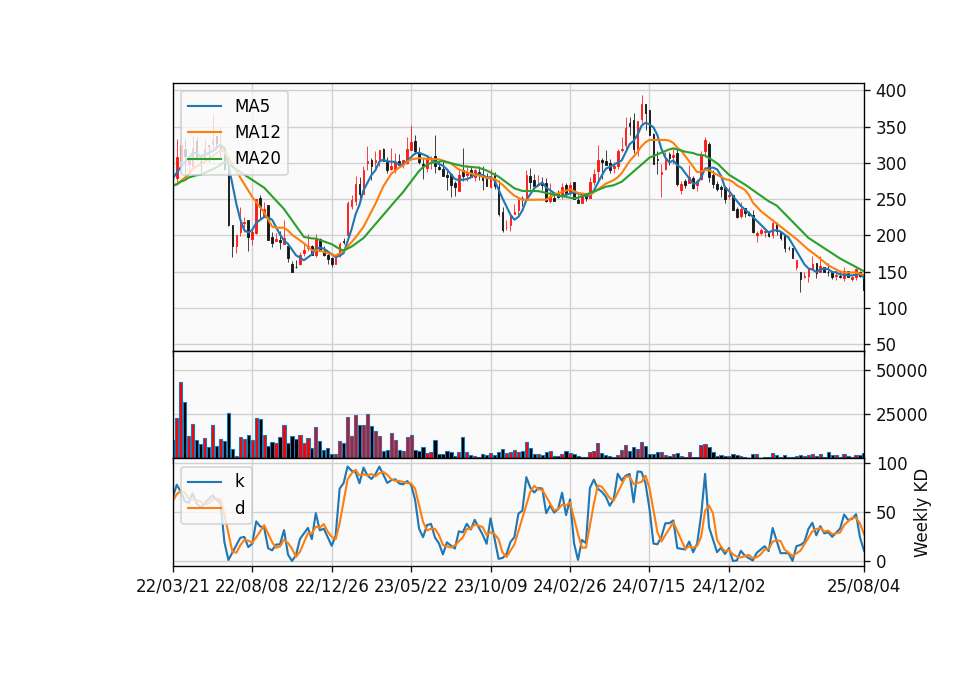Click the 24/12/02 date label
Screen dimensions: 960x690
(x=729, y=586)
